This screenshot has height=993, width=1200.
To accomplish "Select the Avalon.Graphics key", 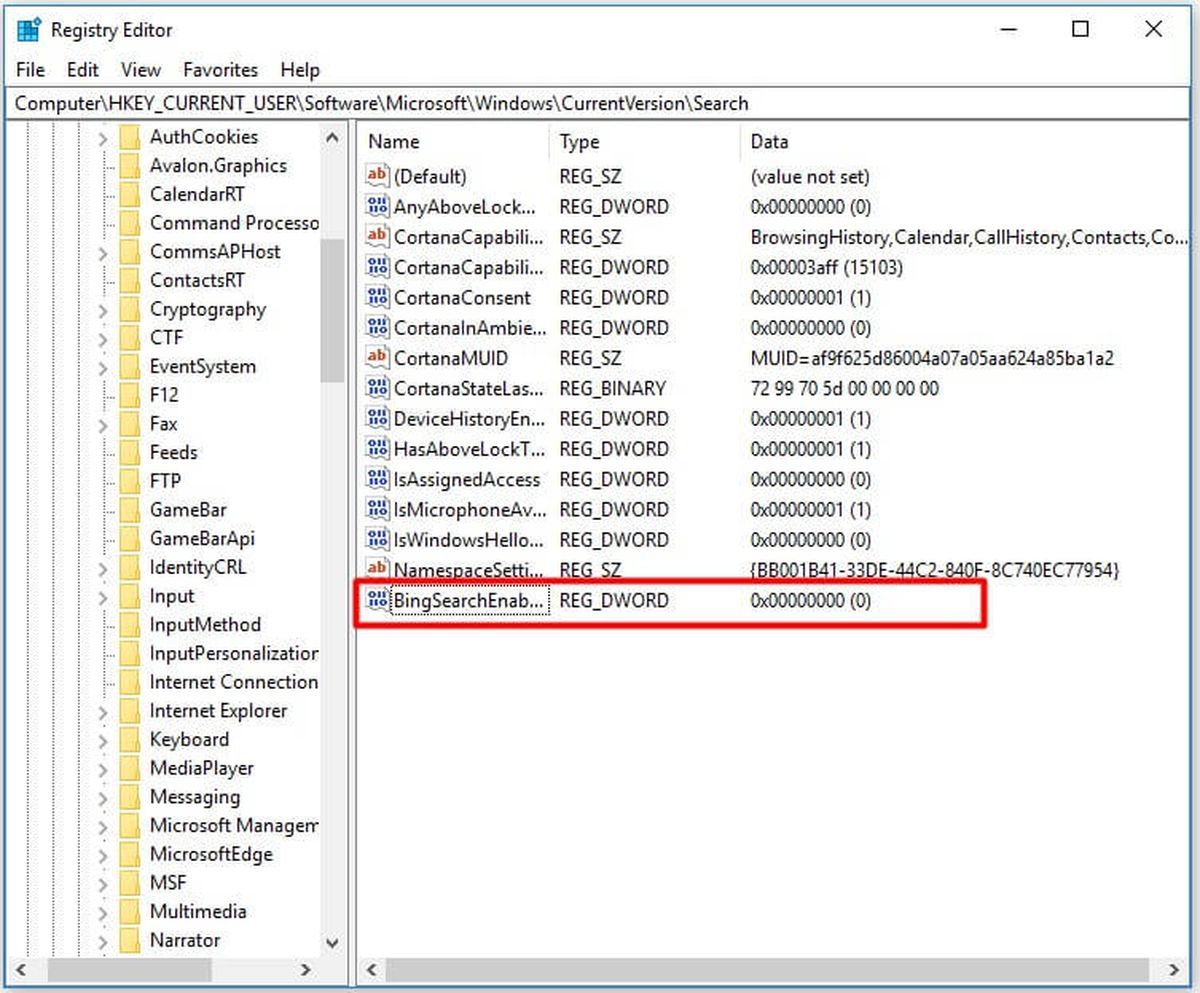I will tap(218, 166).
